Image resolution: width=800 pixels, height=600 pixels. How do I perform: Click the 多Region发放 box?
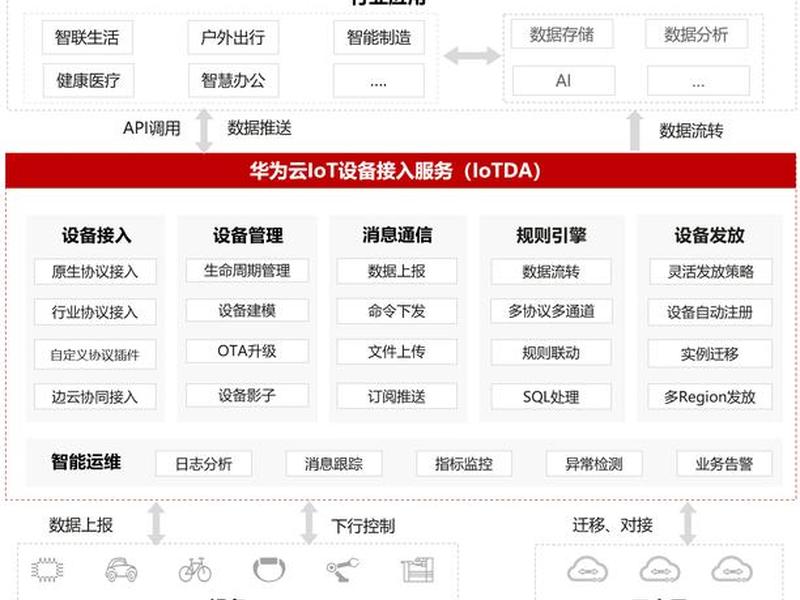click(x=710, y=397)
